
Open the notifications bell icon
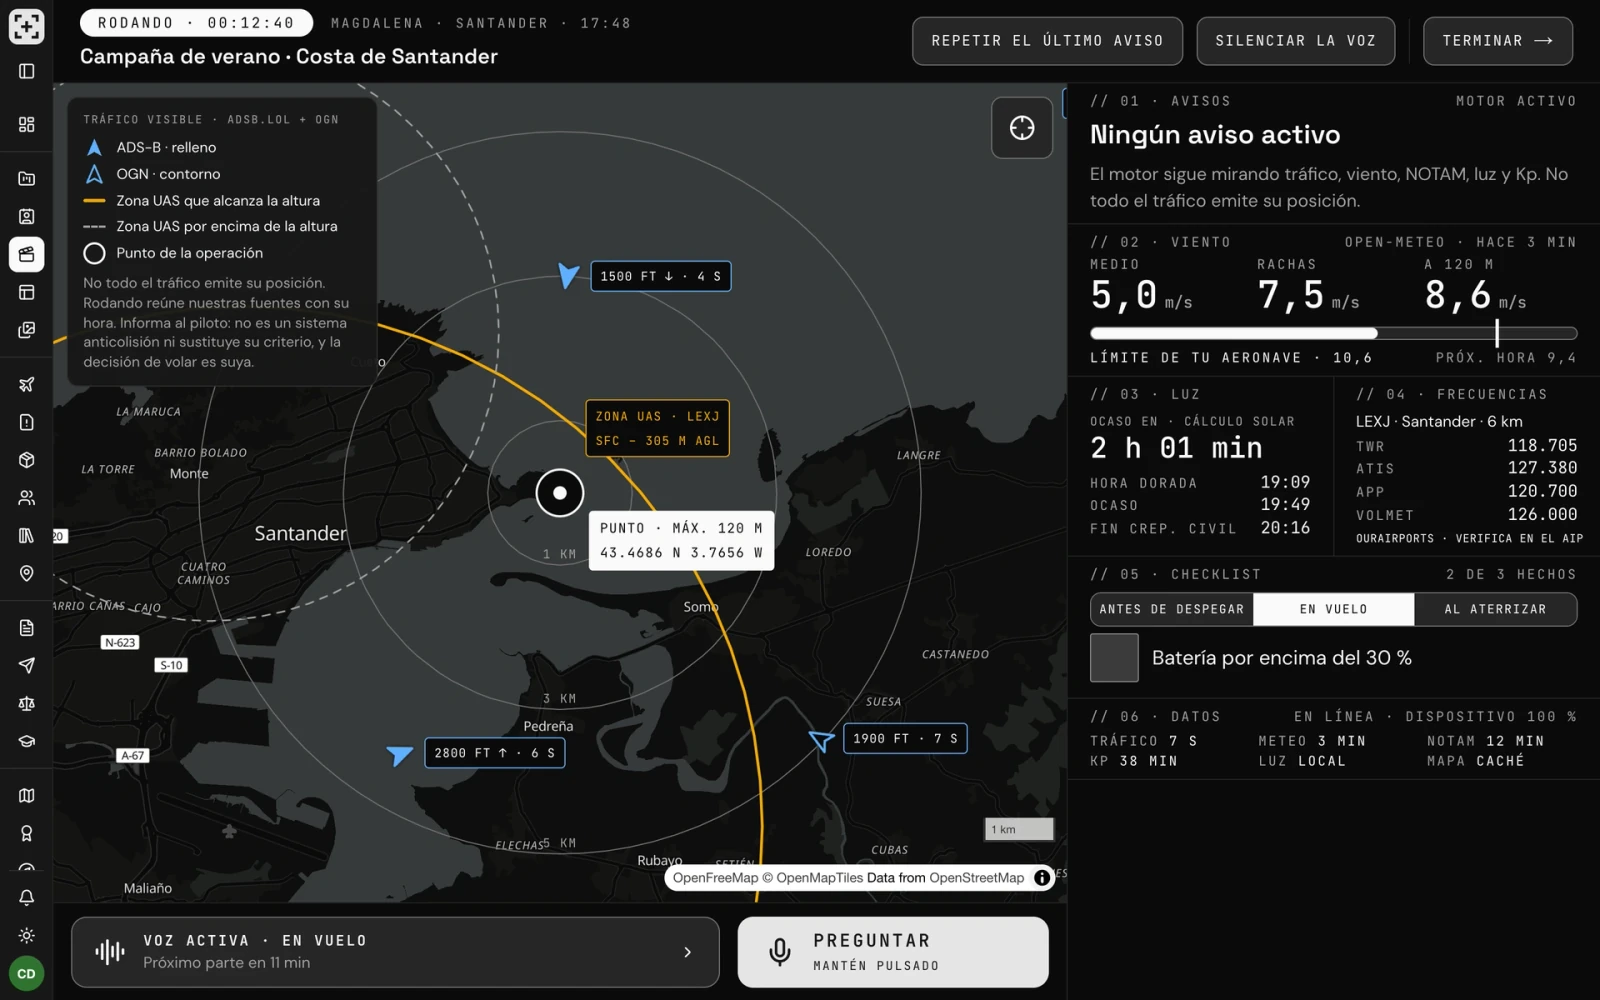click(27, 897)
